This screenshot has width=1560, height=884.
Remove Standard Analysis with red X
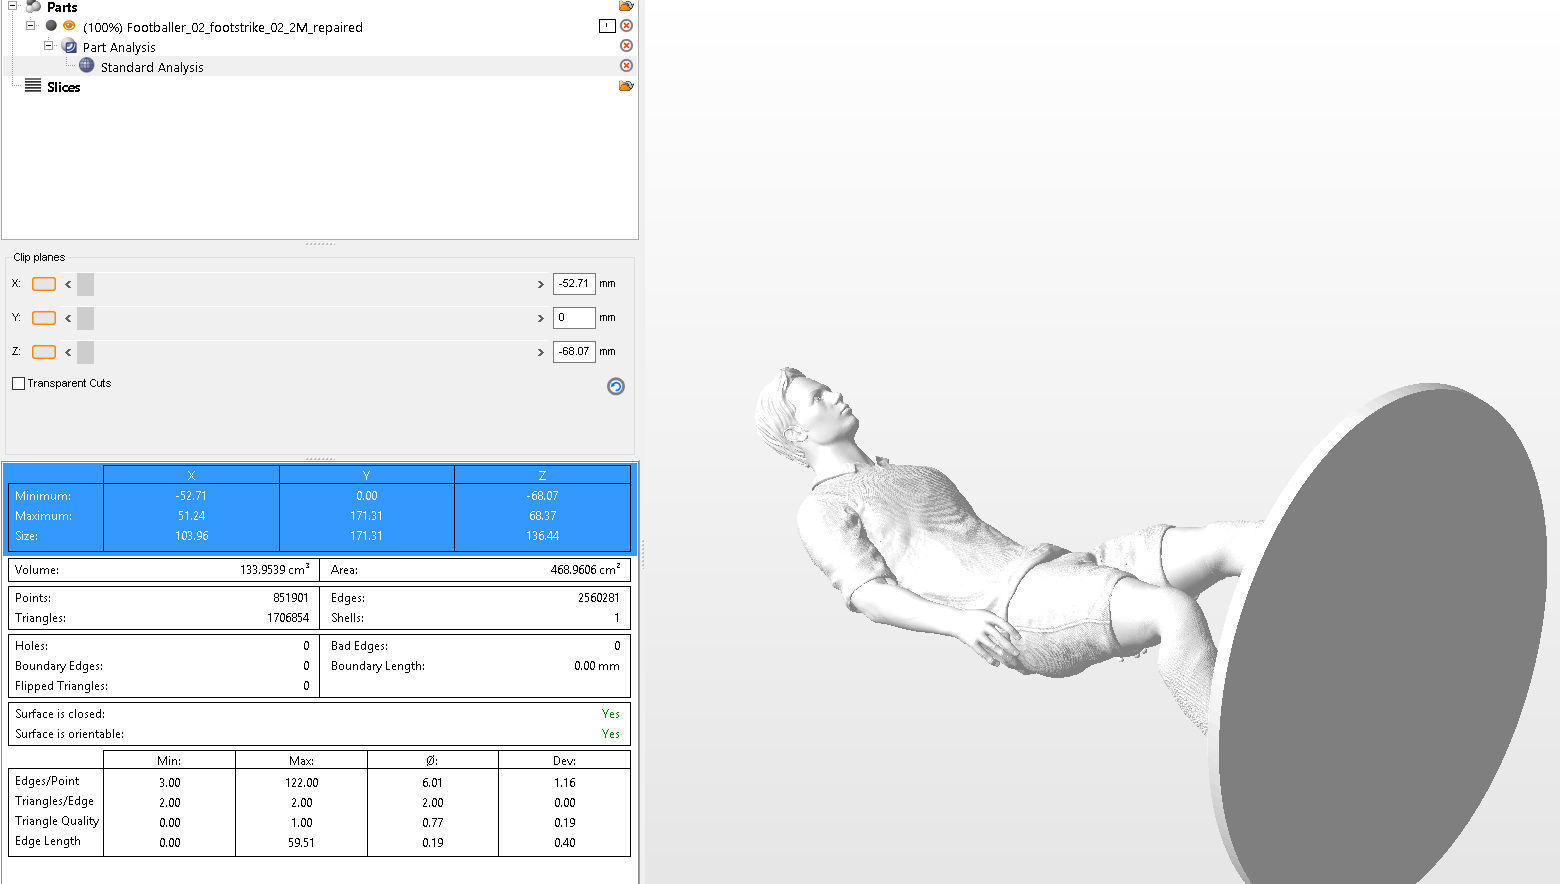(626, 66)
